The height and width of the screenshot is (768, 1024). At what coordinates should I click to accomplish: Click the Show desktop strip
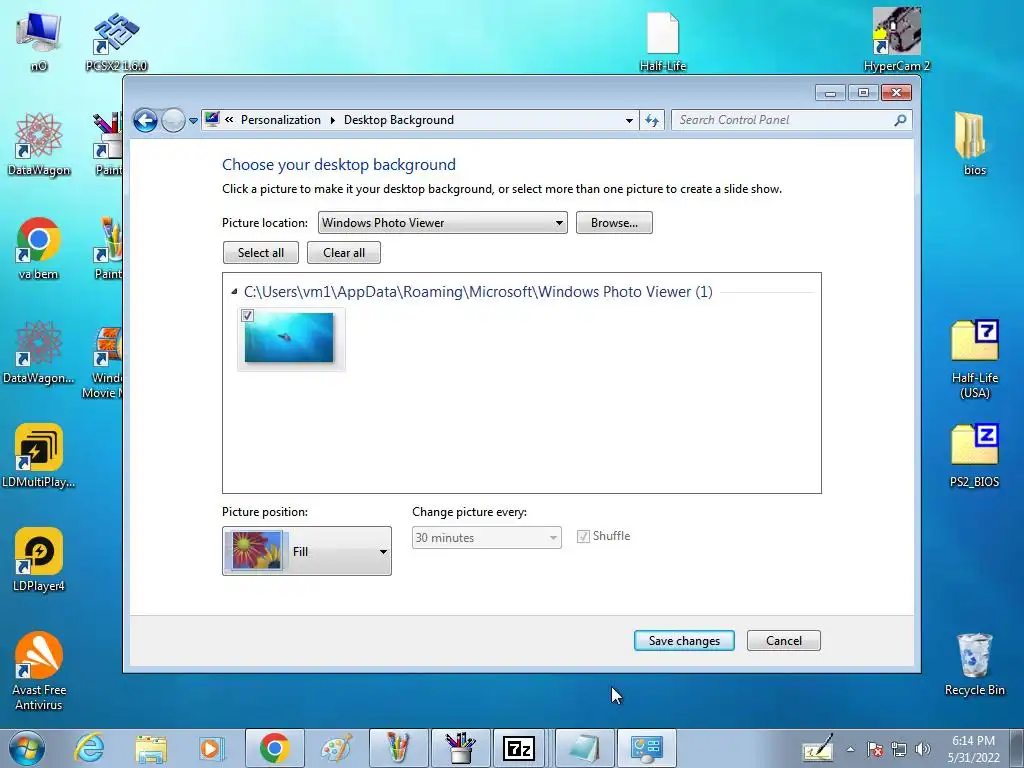(x=1017, y=748)
